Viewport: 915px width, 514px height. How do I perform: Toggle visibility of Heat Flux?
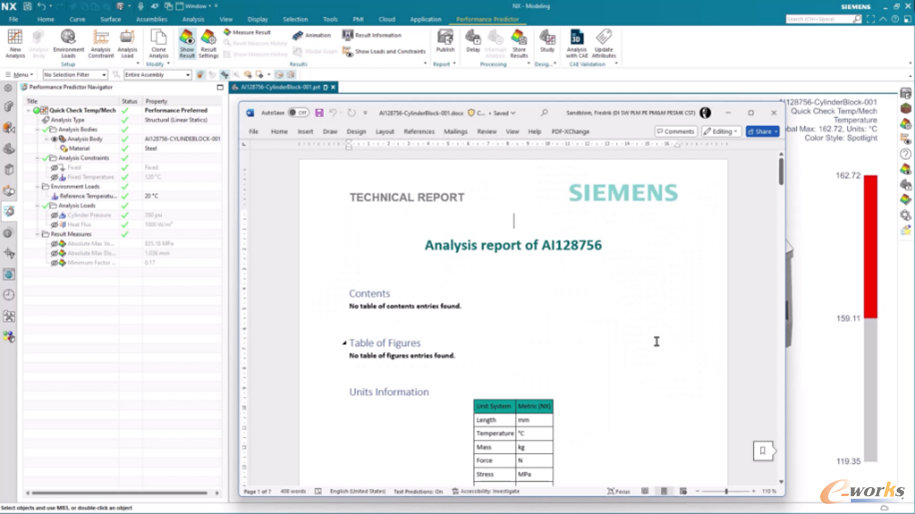tap(54, 225)
